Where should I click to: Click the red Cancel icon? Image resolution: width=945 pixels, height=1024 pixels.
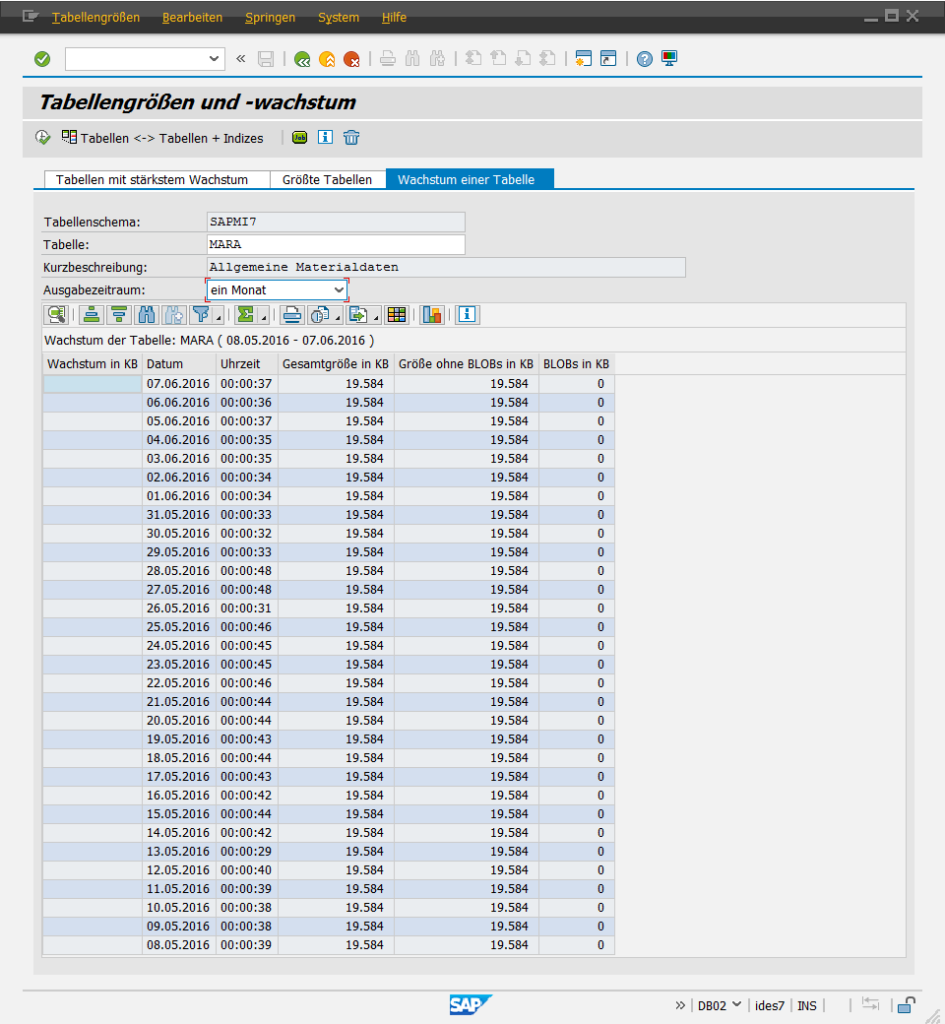352,59
